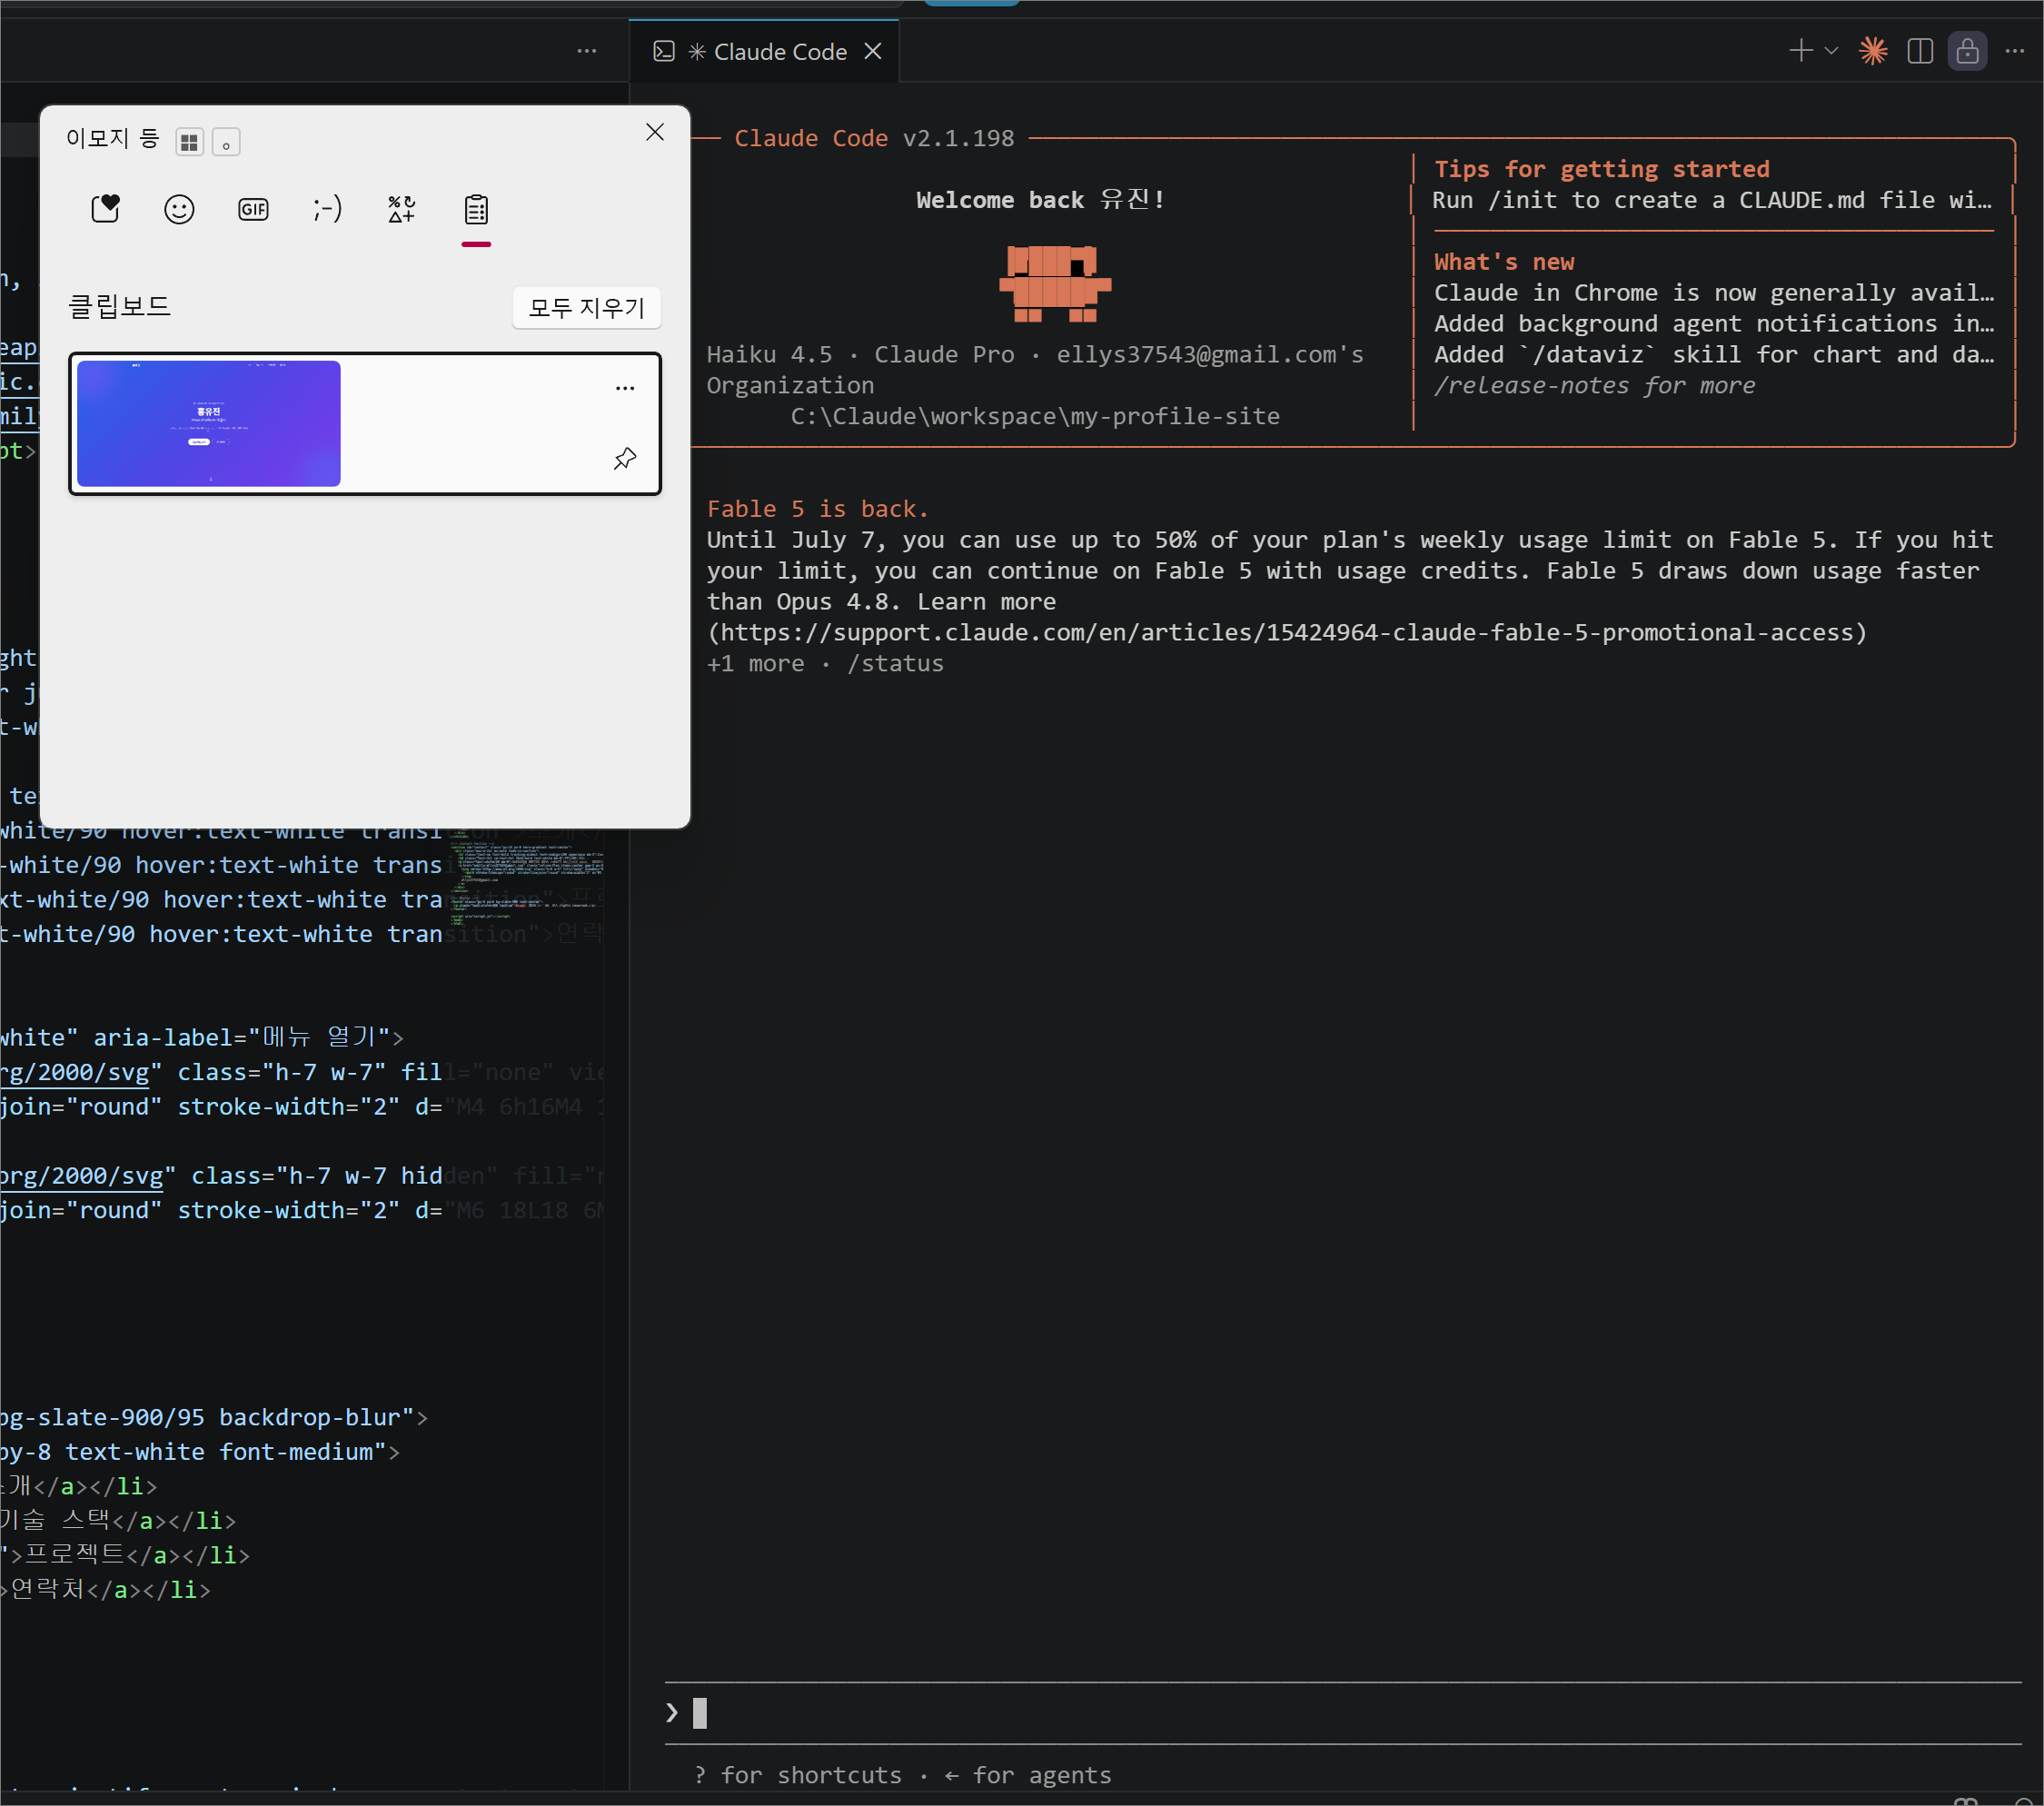The width and height of the screenshot is (2044, 1806).
Task: Open the Recently used heart icon tab
Action: click(x=105, y=209)
